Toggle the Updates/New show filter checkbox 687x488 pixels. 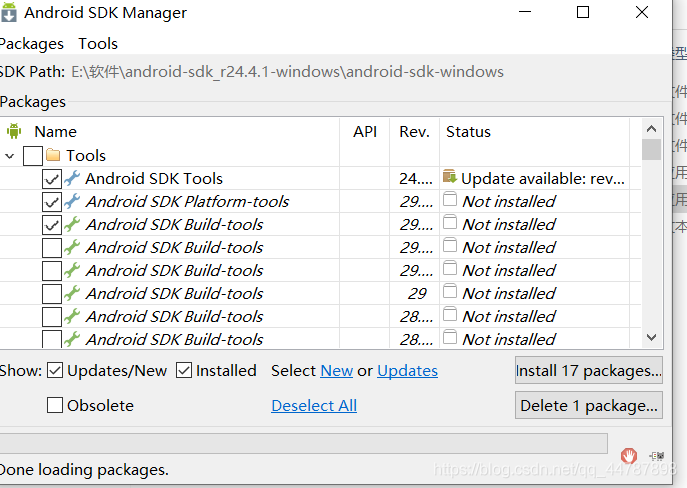(55, 371)
